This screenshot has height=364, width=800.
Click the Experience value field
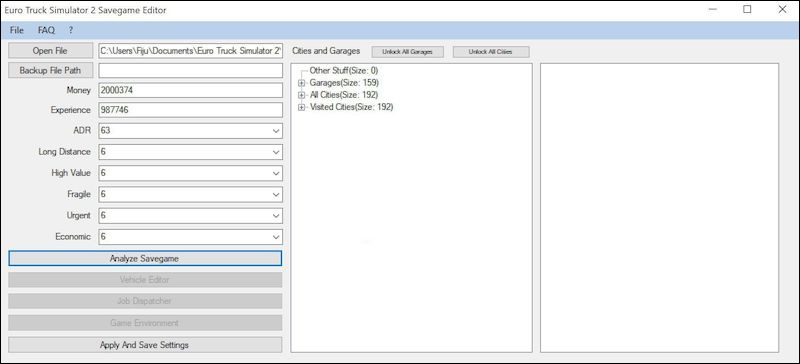click(x=190, y=110)
